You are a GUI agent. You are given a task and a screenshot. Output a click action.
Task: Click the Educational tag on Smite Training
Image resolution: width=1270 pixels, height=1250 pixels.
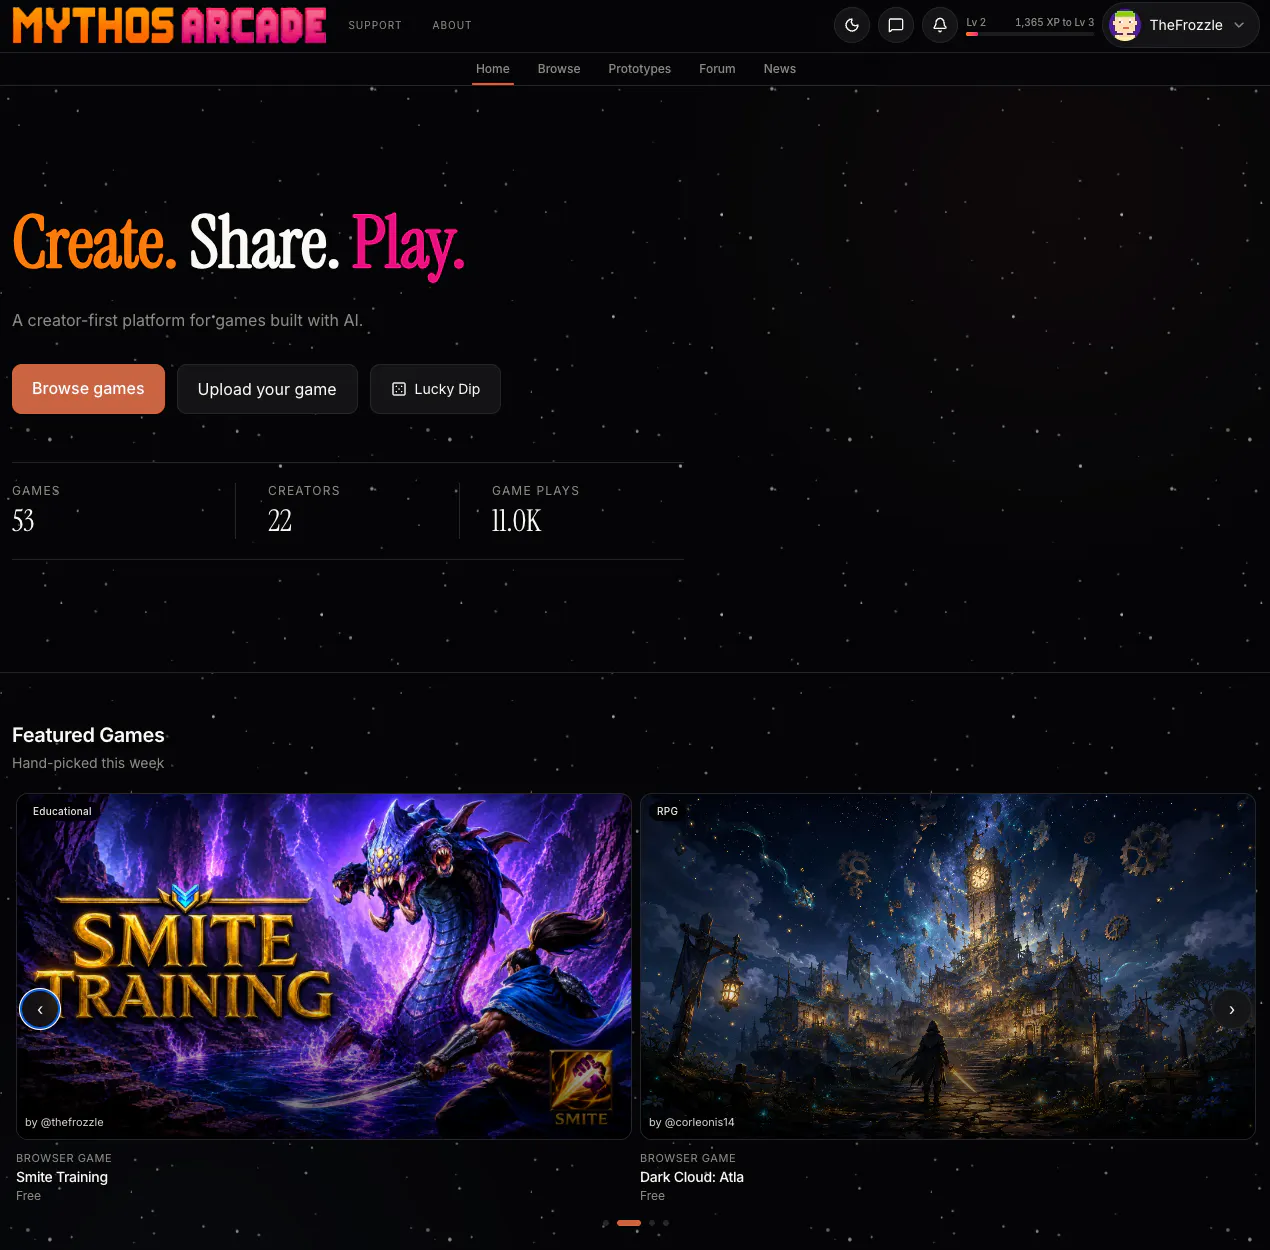pos(62,811)
